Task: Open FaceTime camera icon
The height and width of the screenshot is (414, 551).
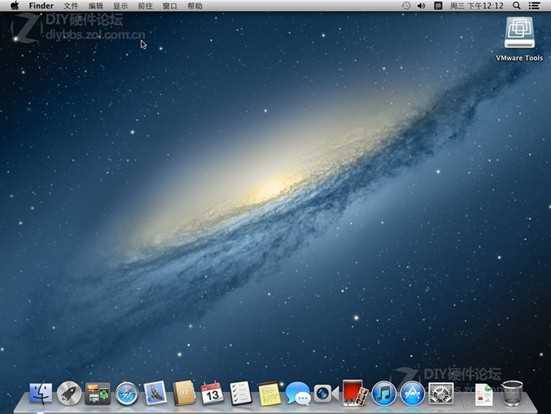Action: coord(326,393)
